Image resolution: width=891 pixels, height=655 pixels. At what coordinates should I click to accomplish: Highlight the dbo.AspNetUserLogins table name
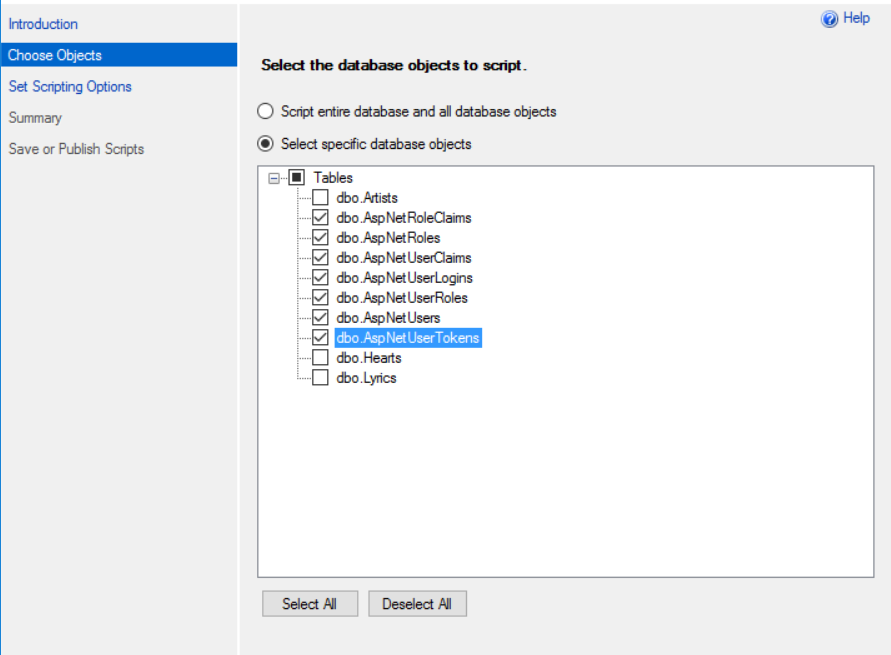405,278
